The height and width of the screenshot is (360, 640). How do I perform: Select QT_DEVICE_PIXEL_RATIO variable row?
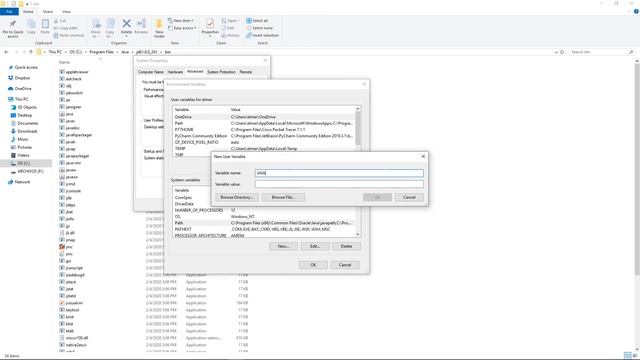coord(264,142)
